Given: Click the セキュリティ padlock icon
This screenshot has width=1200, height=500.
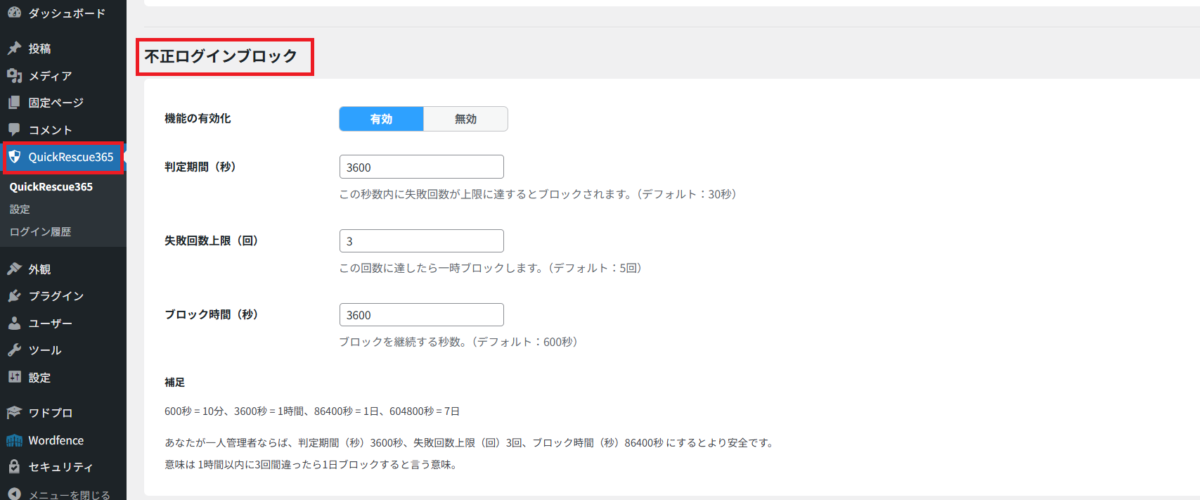Looking at the screenshot, I should (14, 466).
